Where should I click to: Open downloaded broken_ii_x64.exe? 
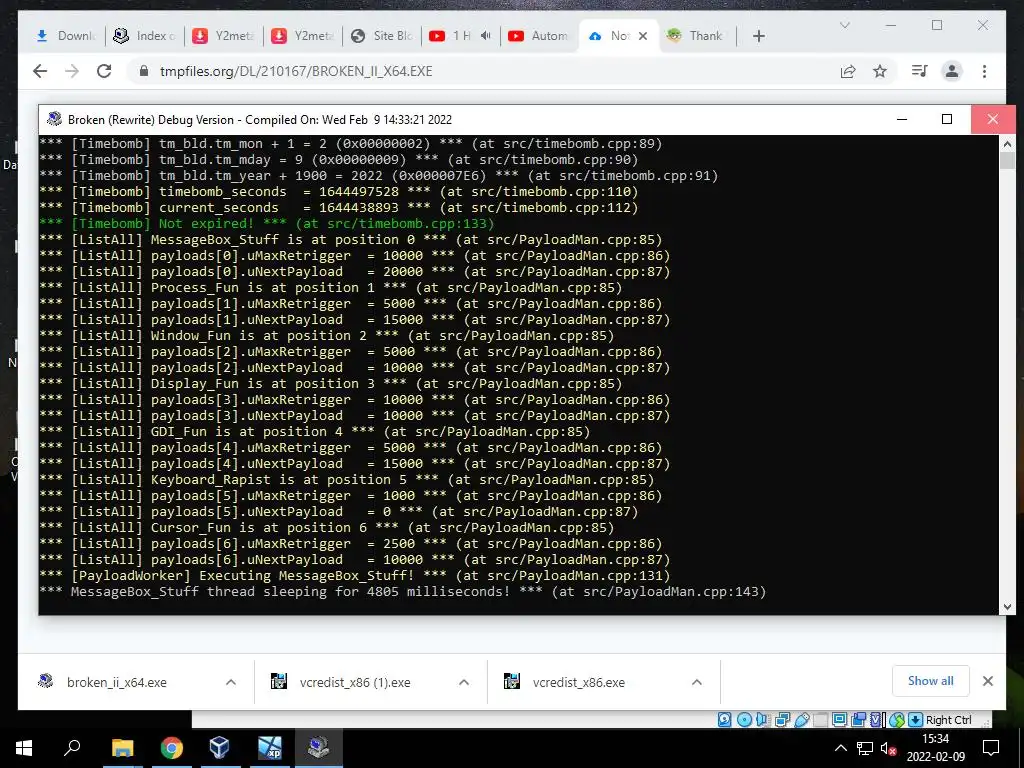[116, 682]
